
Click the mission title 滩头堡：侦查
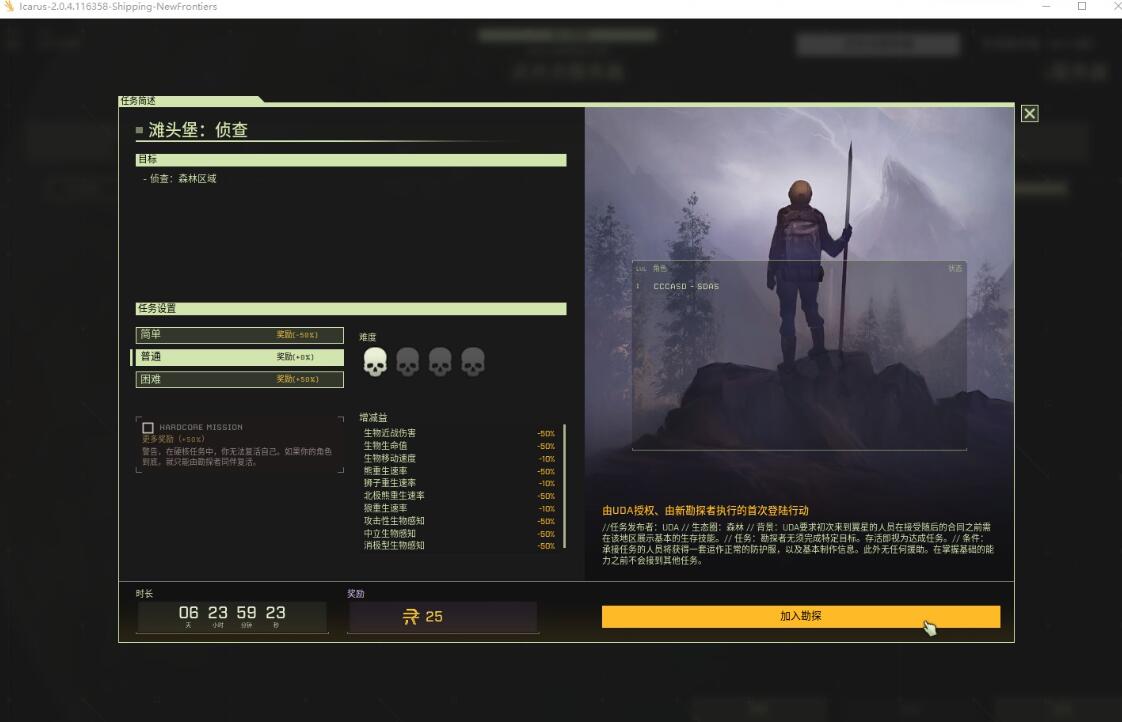click(x=197, y=130)
